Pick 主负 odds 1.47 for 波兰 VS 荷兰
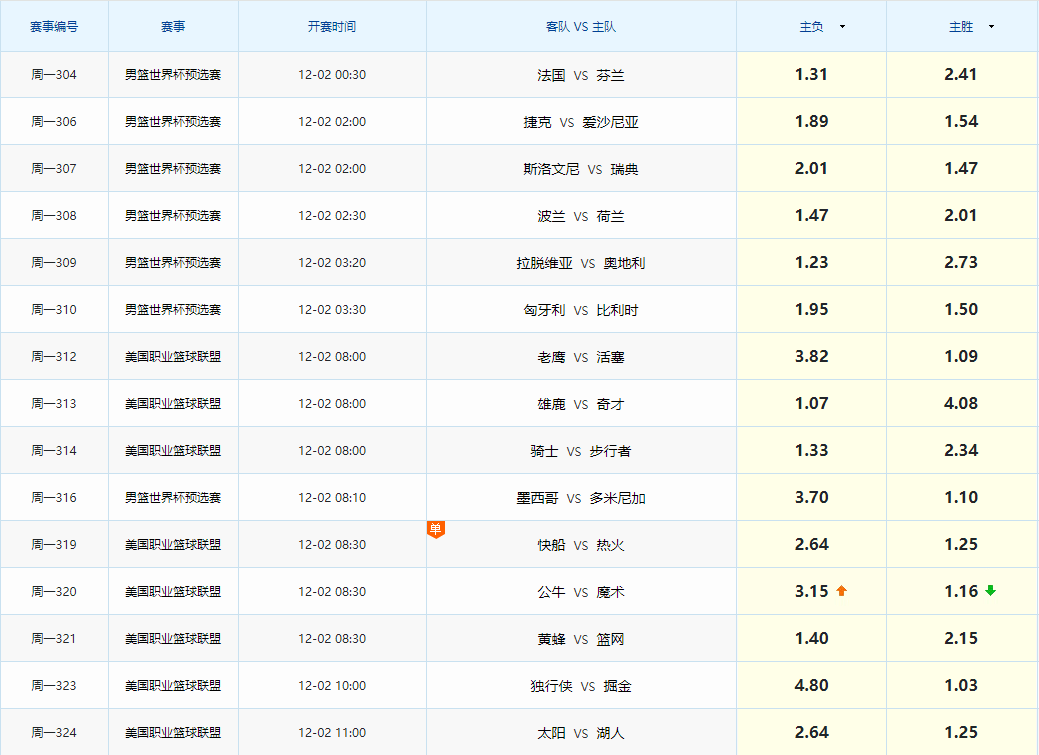 pyautogui.click(x=811, y=215)
